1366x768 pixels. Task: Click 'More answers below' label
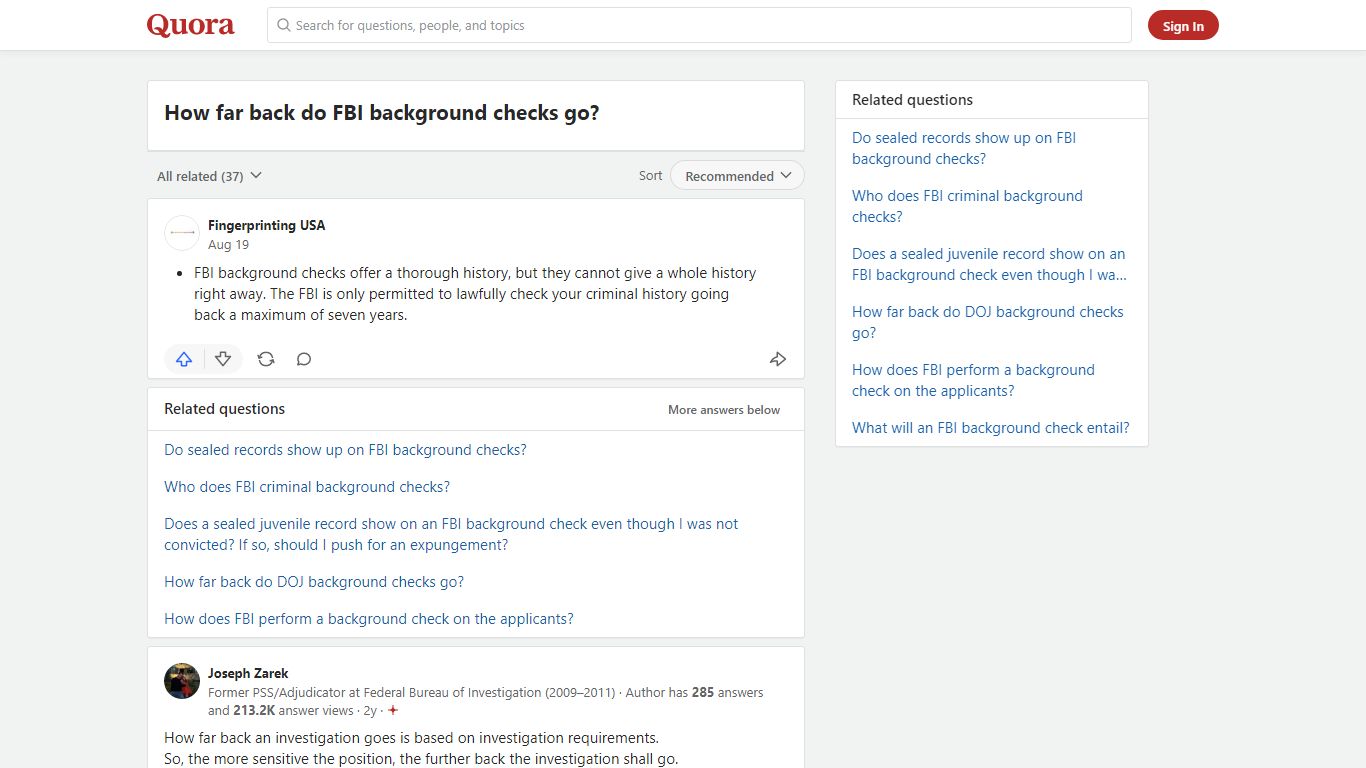click(x=724, y=410)
